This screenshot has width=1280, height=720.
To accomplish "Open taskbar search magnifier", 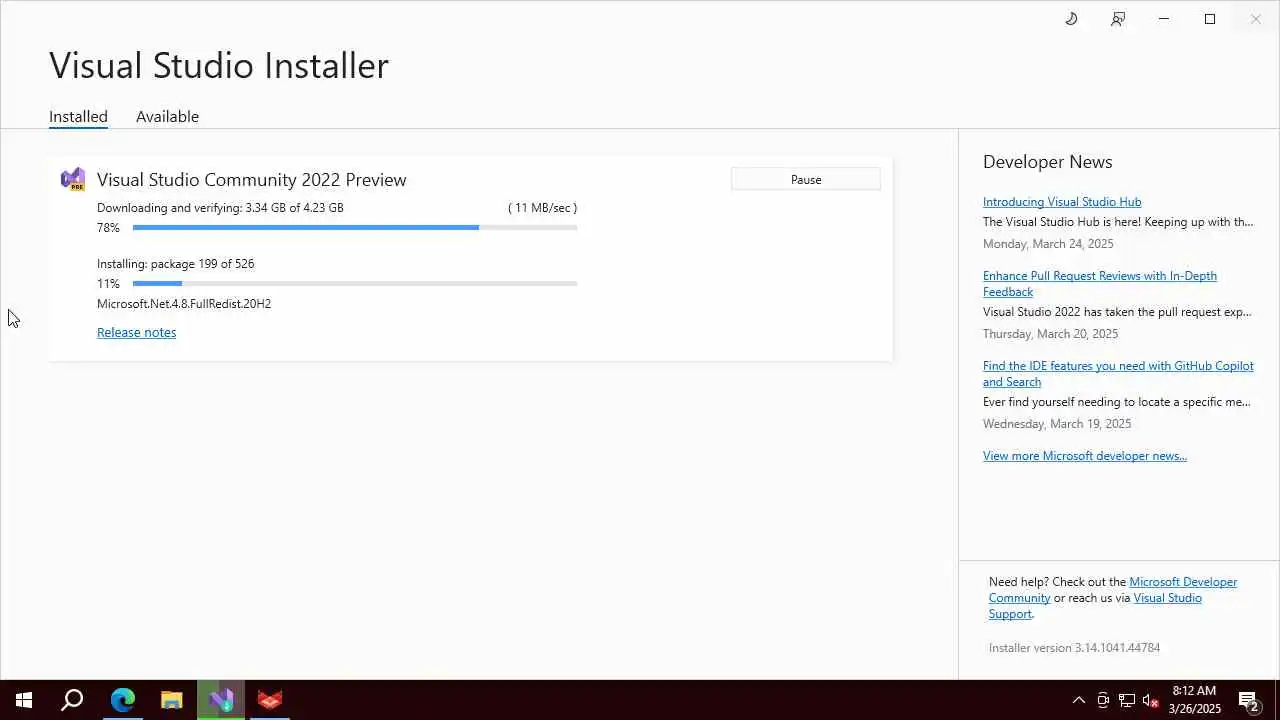I will pos(72,700).
